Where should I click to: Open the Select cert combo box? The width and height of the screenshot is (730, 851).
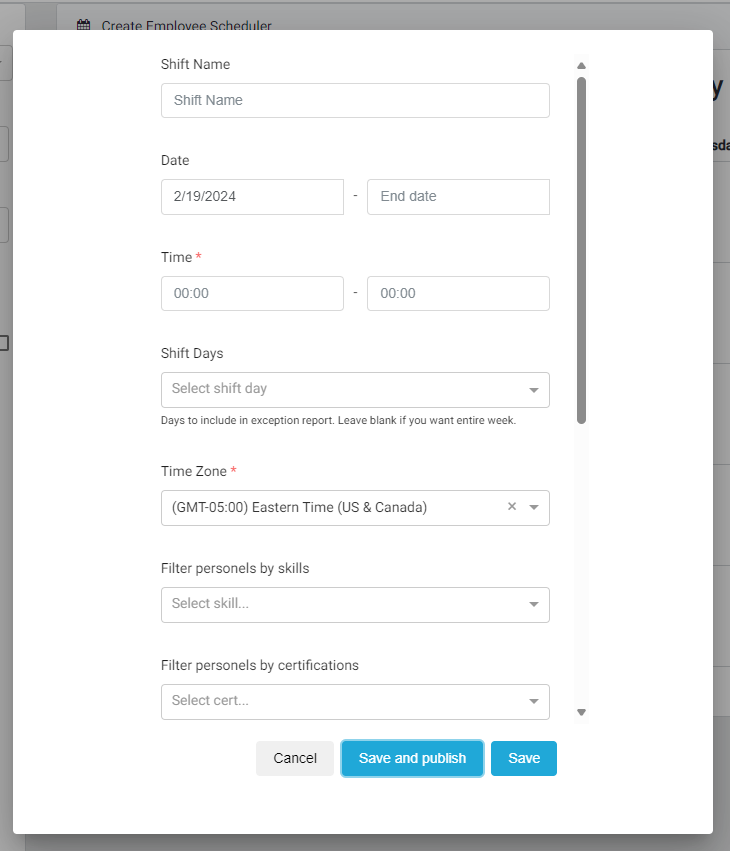pyautogui.click(x=340, y=701)
